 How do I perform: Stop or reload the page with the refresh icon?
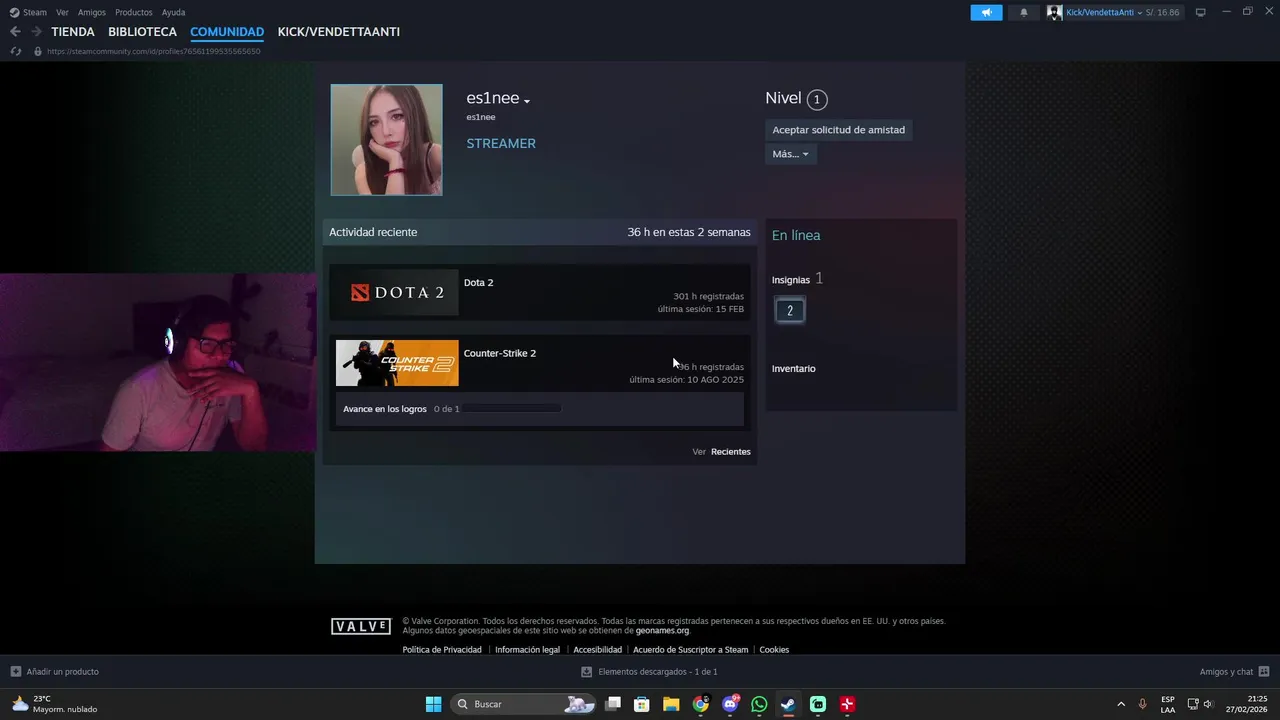point(15,51)
